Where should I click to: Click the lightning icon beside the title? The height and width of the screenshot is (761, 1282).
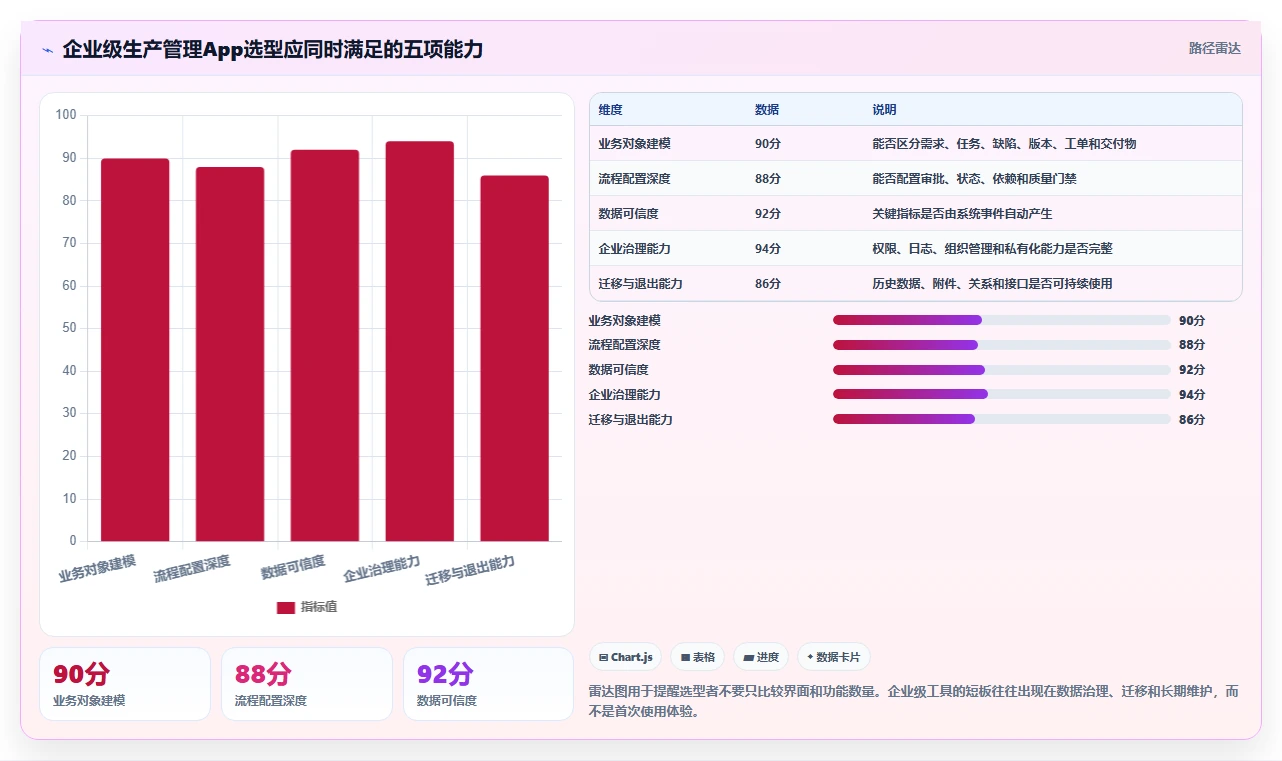(47, 49)
